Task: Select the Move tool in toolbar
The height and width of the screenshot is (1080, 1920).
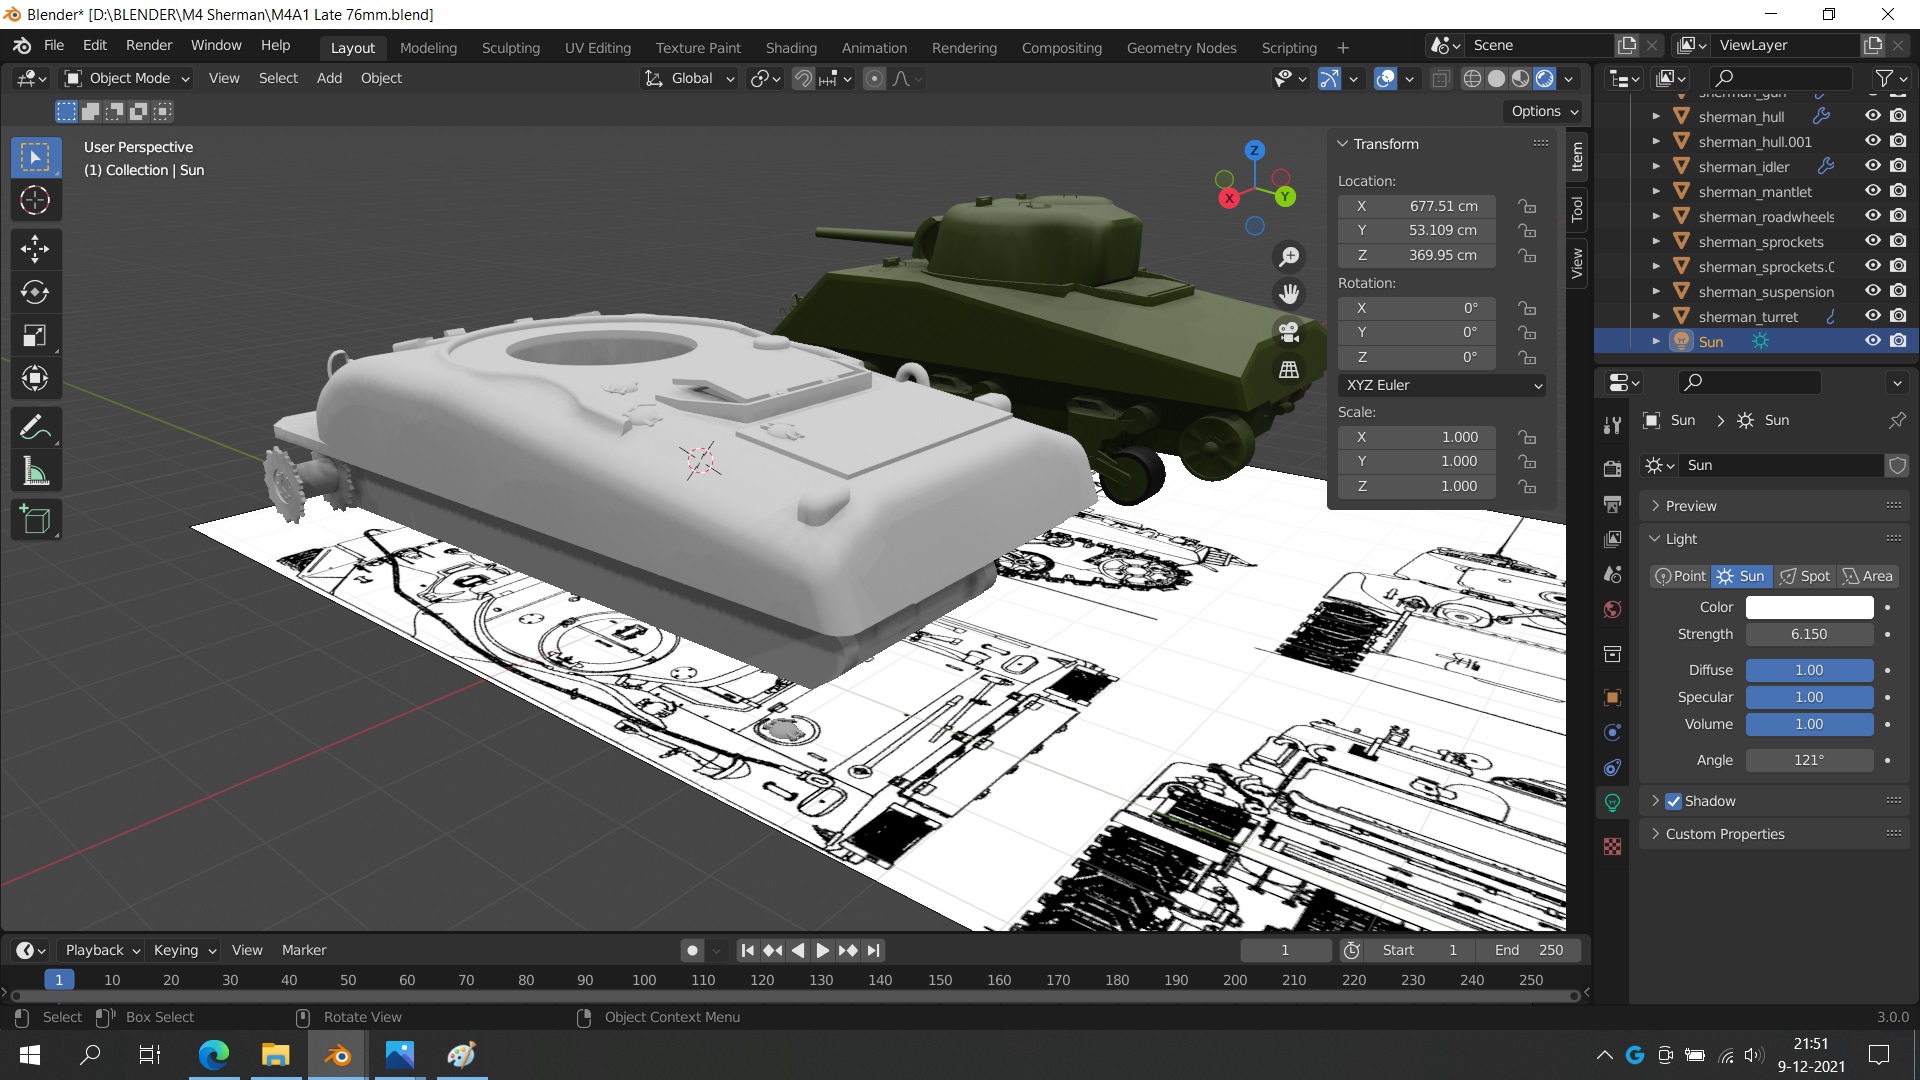Action: tap(35, 248)
